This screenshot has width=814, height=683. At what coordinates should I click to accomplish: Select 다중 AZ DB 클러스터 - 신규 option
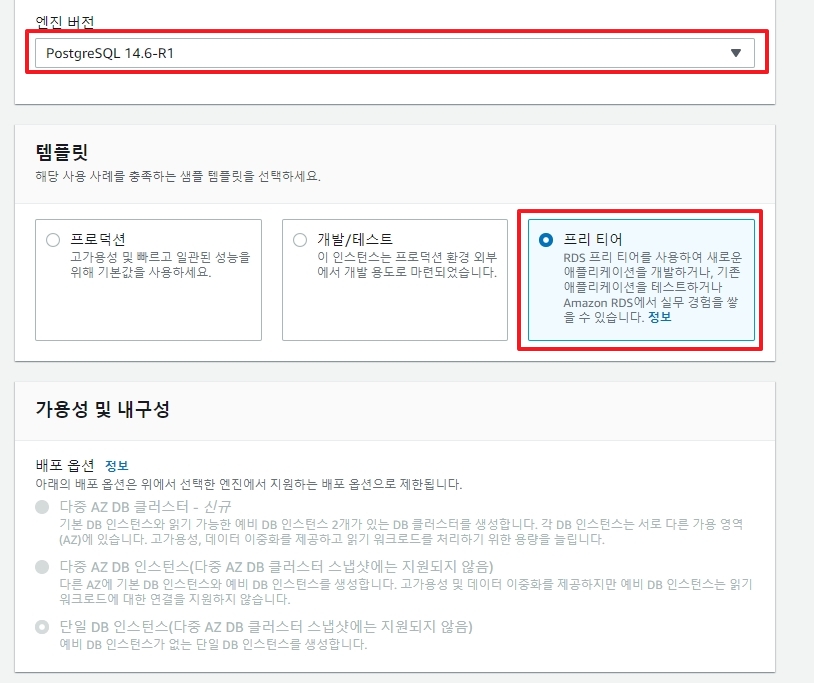(42, 507)
